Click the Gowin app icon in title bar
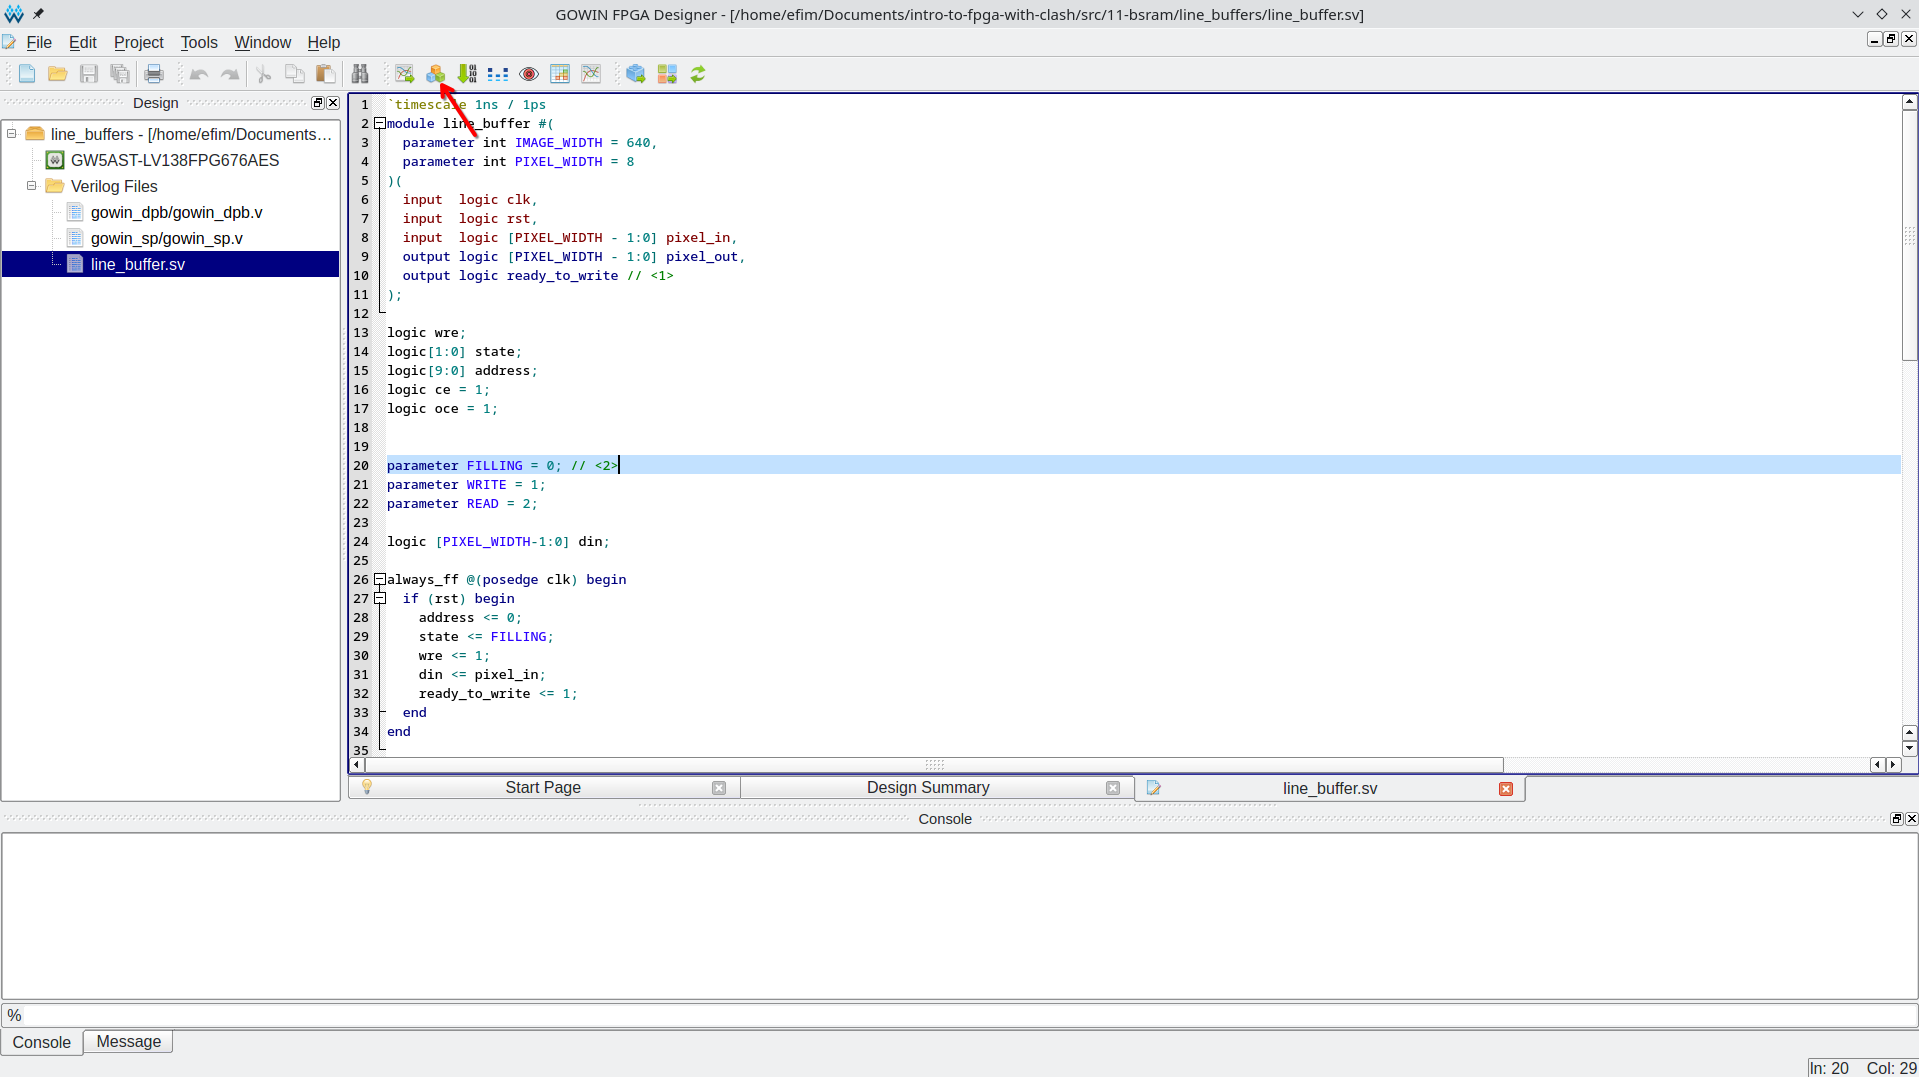This screenshot has width=1919, height=1077. tap(13, 14)
